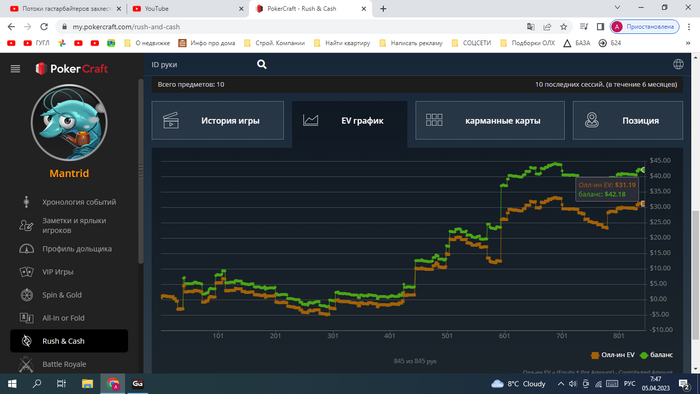Click Chrome icon on the taskbar
The height and width of the screenshot is (394, 700).
(112, 384)
